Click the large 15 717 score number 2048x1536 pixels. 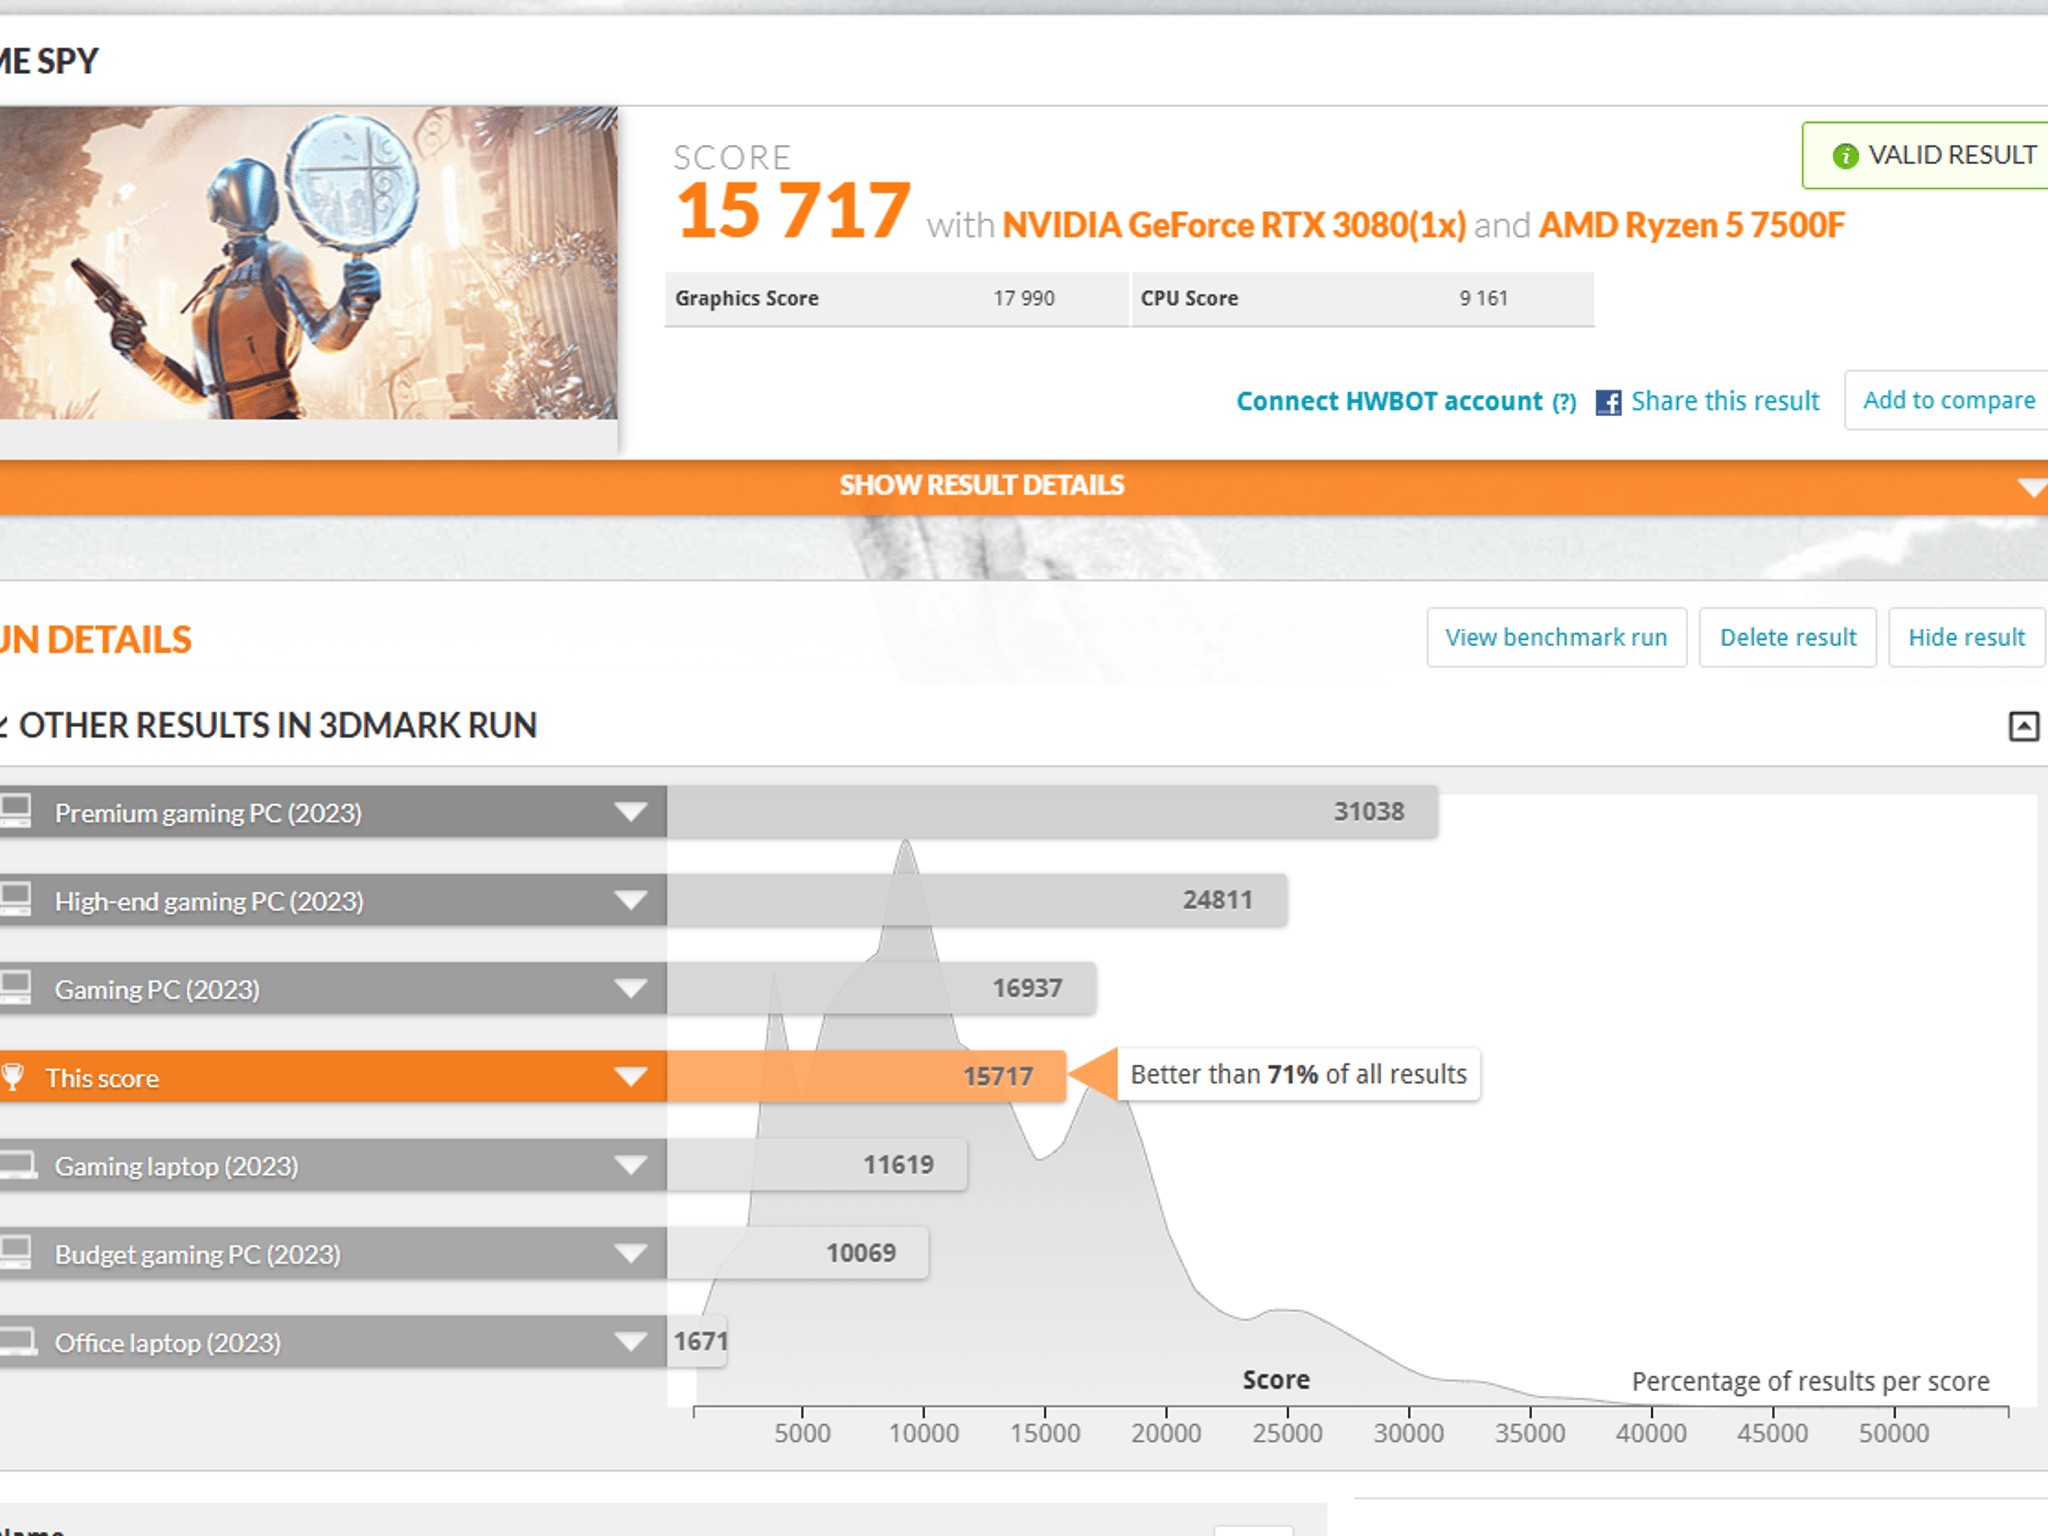[x=793, y=211]
